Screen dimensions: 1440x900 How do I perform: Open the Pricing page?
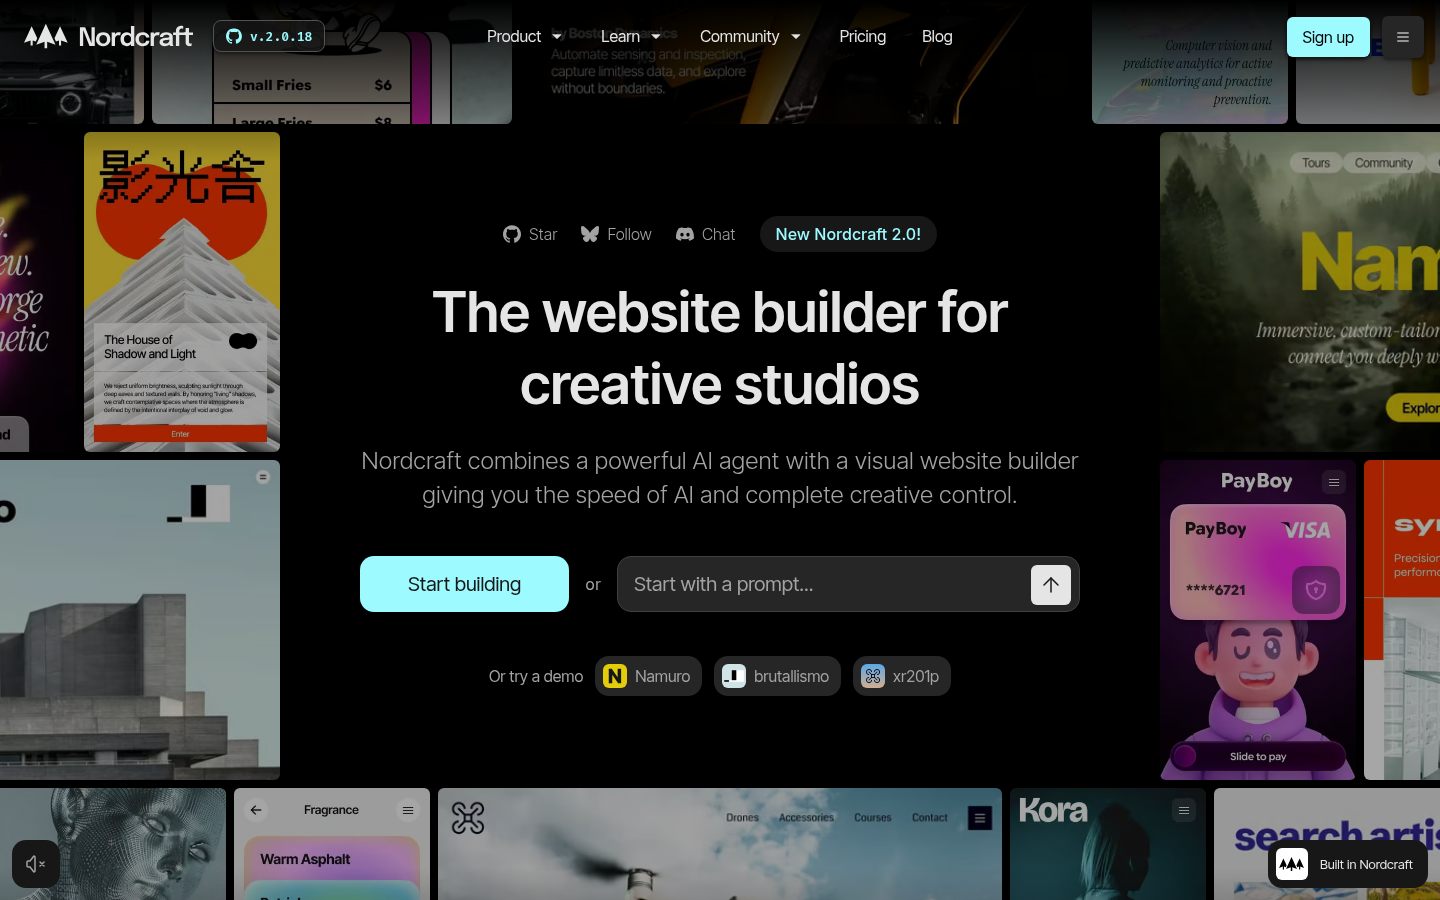(x=862, y=36)
